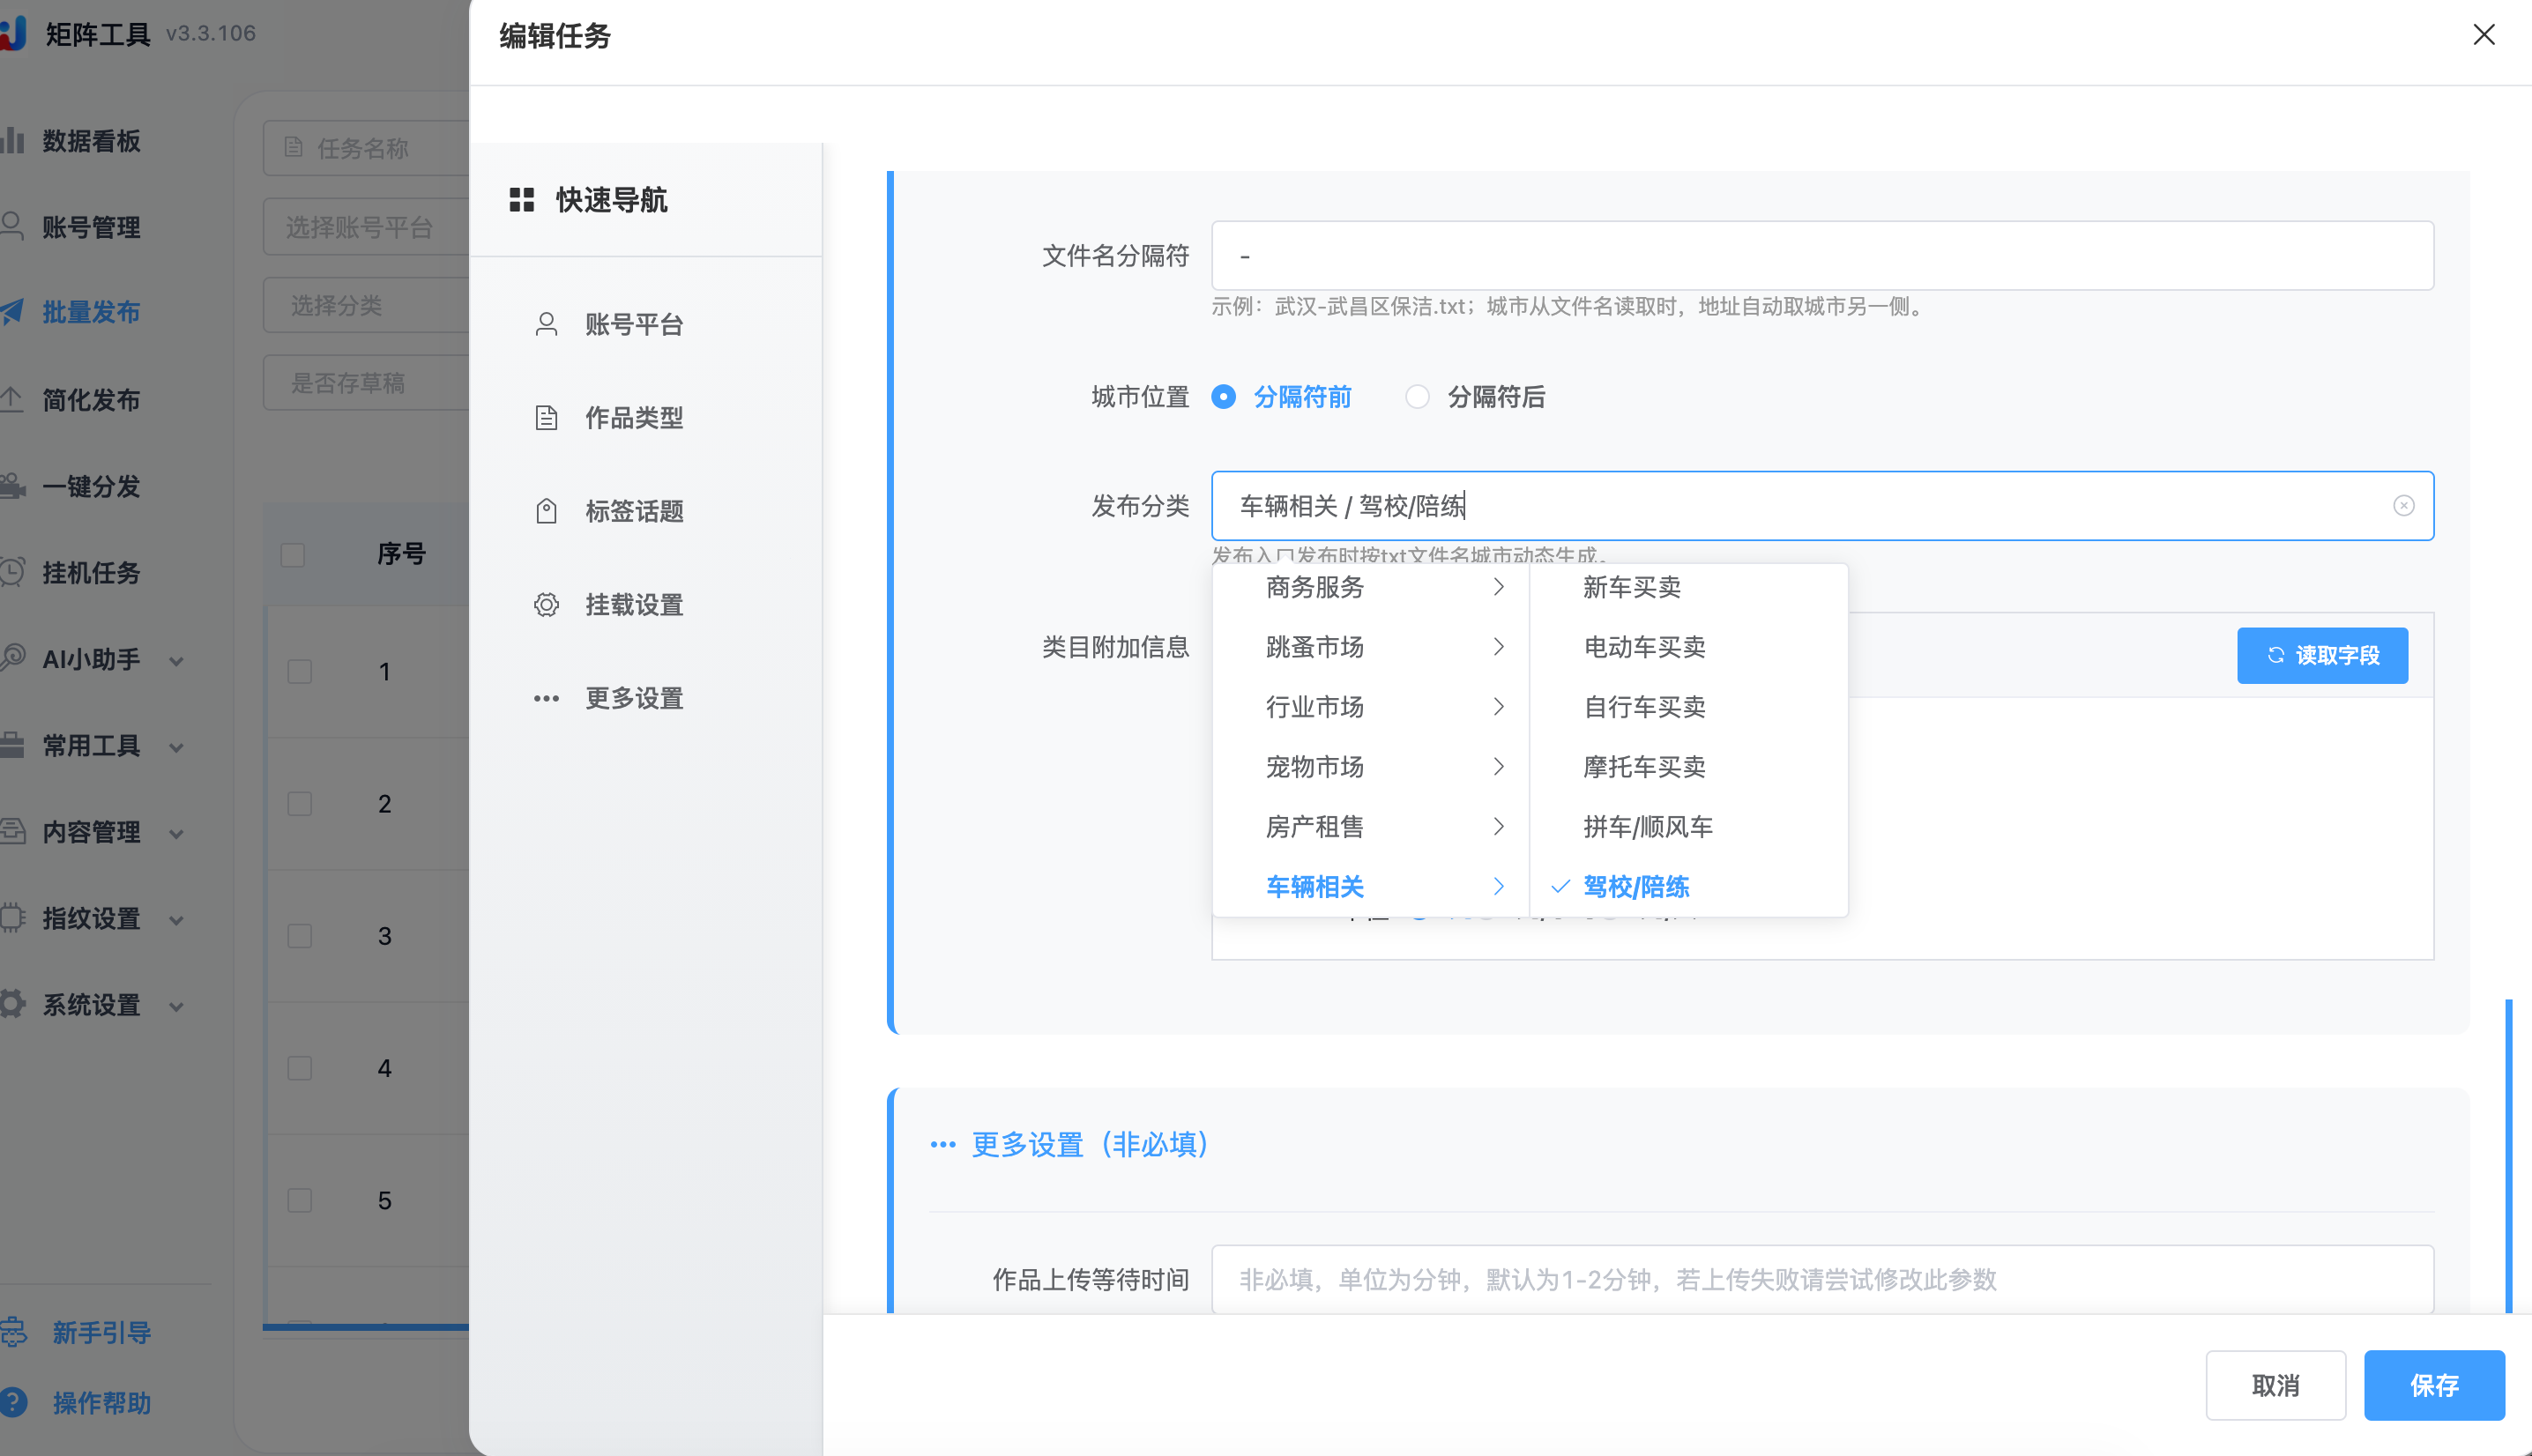Click the 新手引导 icon at the sidebar bottom
The height and width of the screenshot is (1456, 2532).
tap(13, 1332)
